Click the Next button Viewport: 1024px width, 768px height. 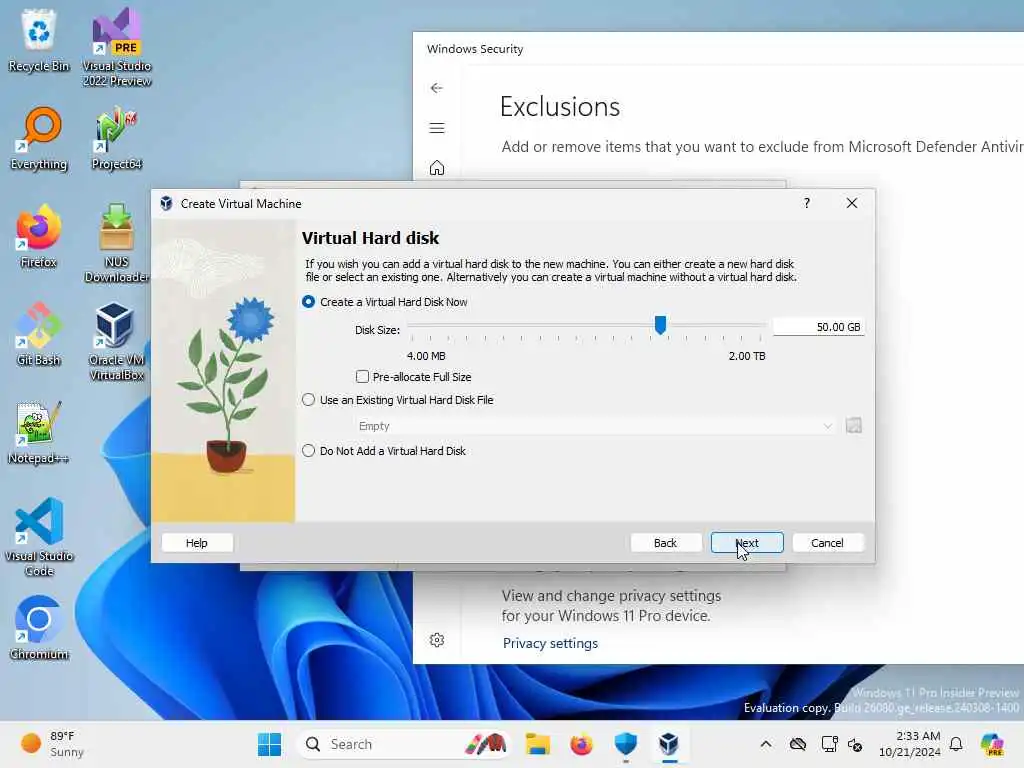click(x=747, y=543)
